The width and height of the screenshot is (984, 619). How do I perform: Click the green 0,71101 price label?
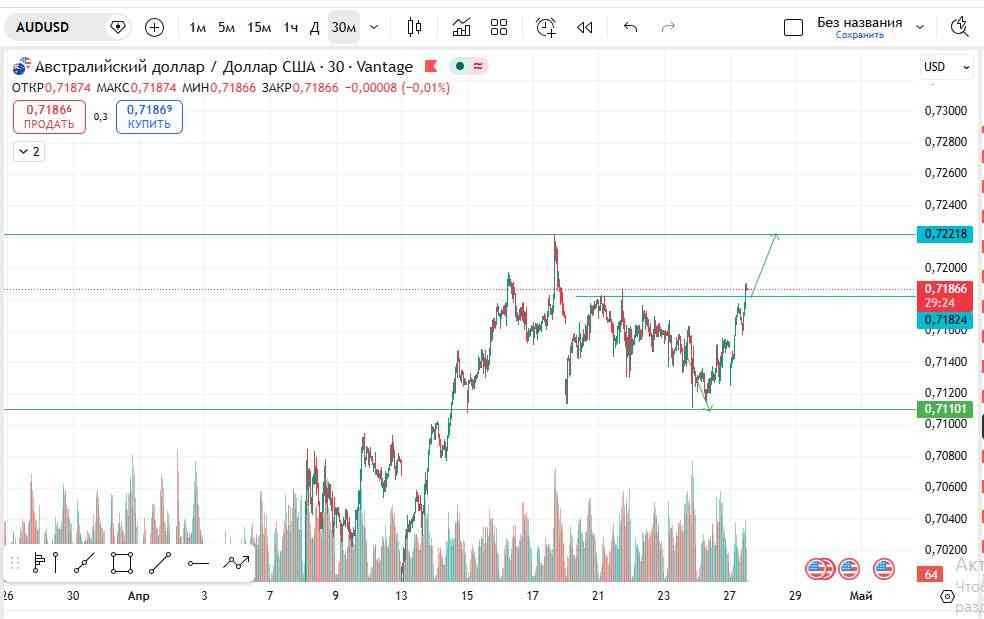coord(944,409)
